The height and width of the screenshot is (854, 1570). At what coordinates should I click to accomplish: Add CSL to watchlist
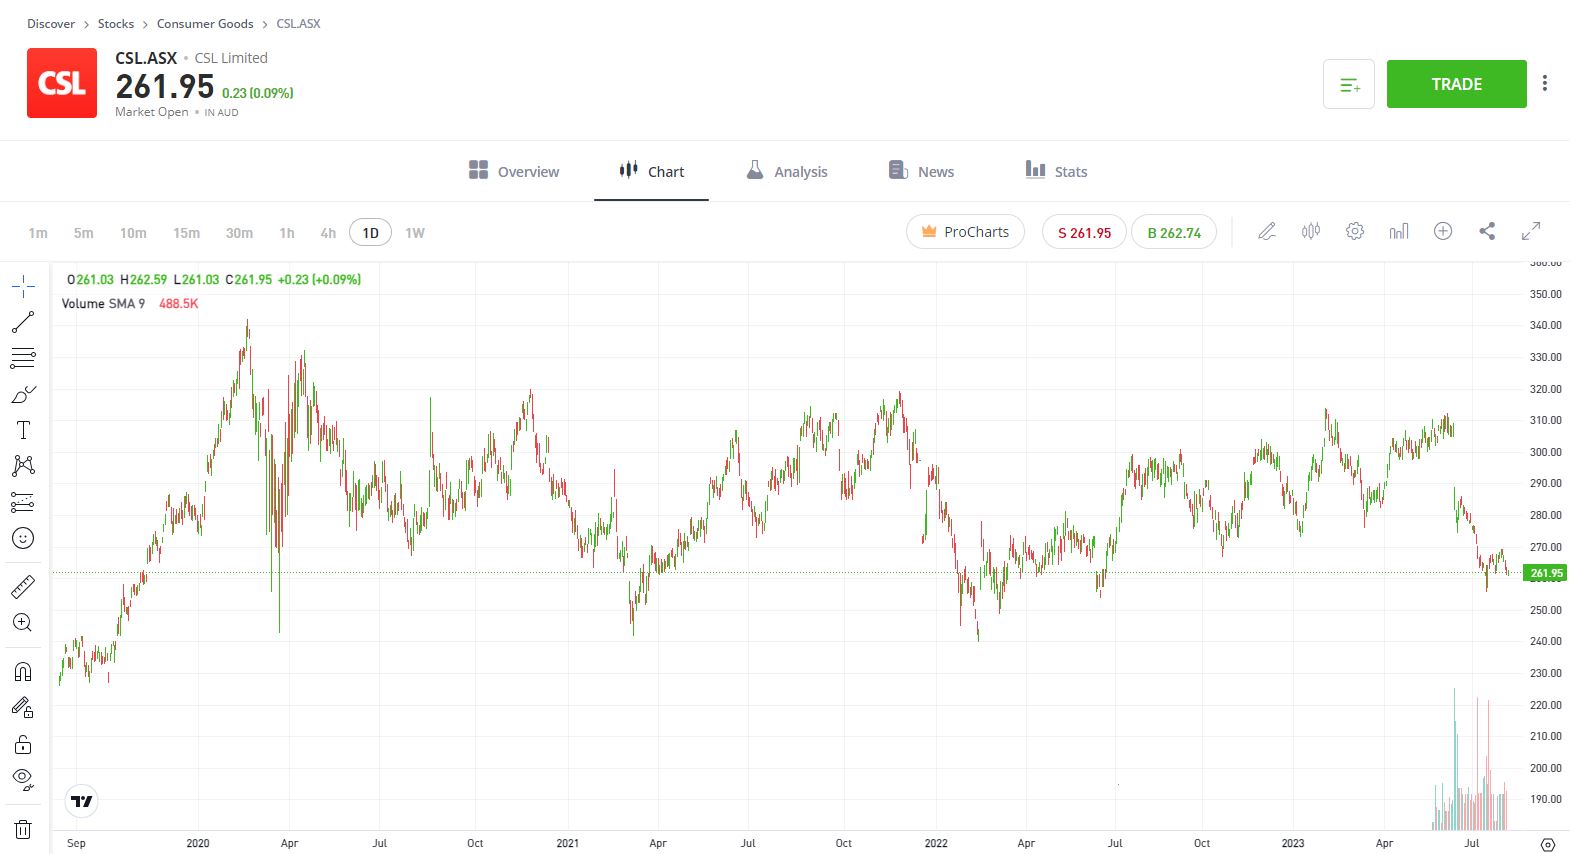(1349, 84)
